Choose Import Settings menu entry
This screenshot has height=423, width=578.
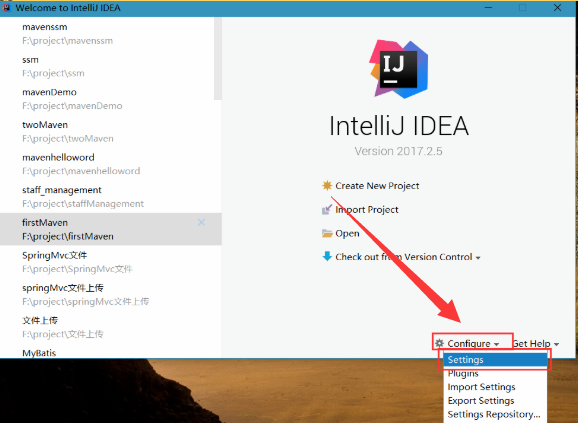pos(495,387)
